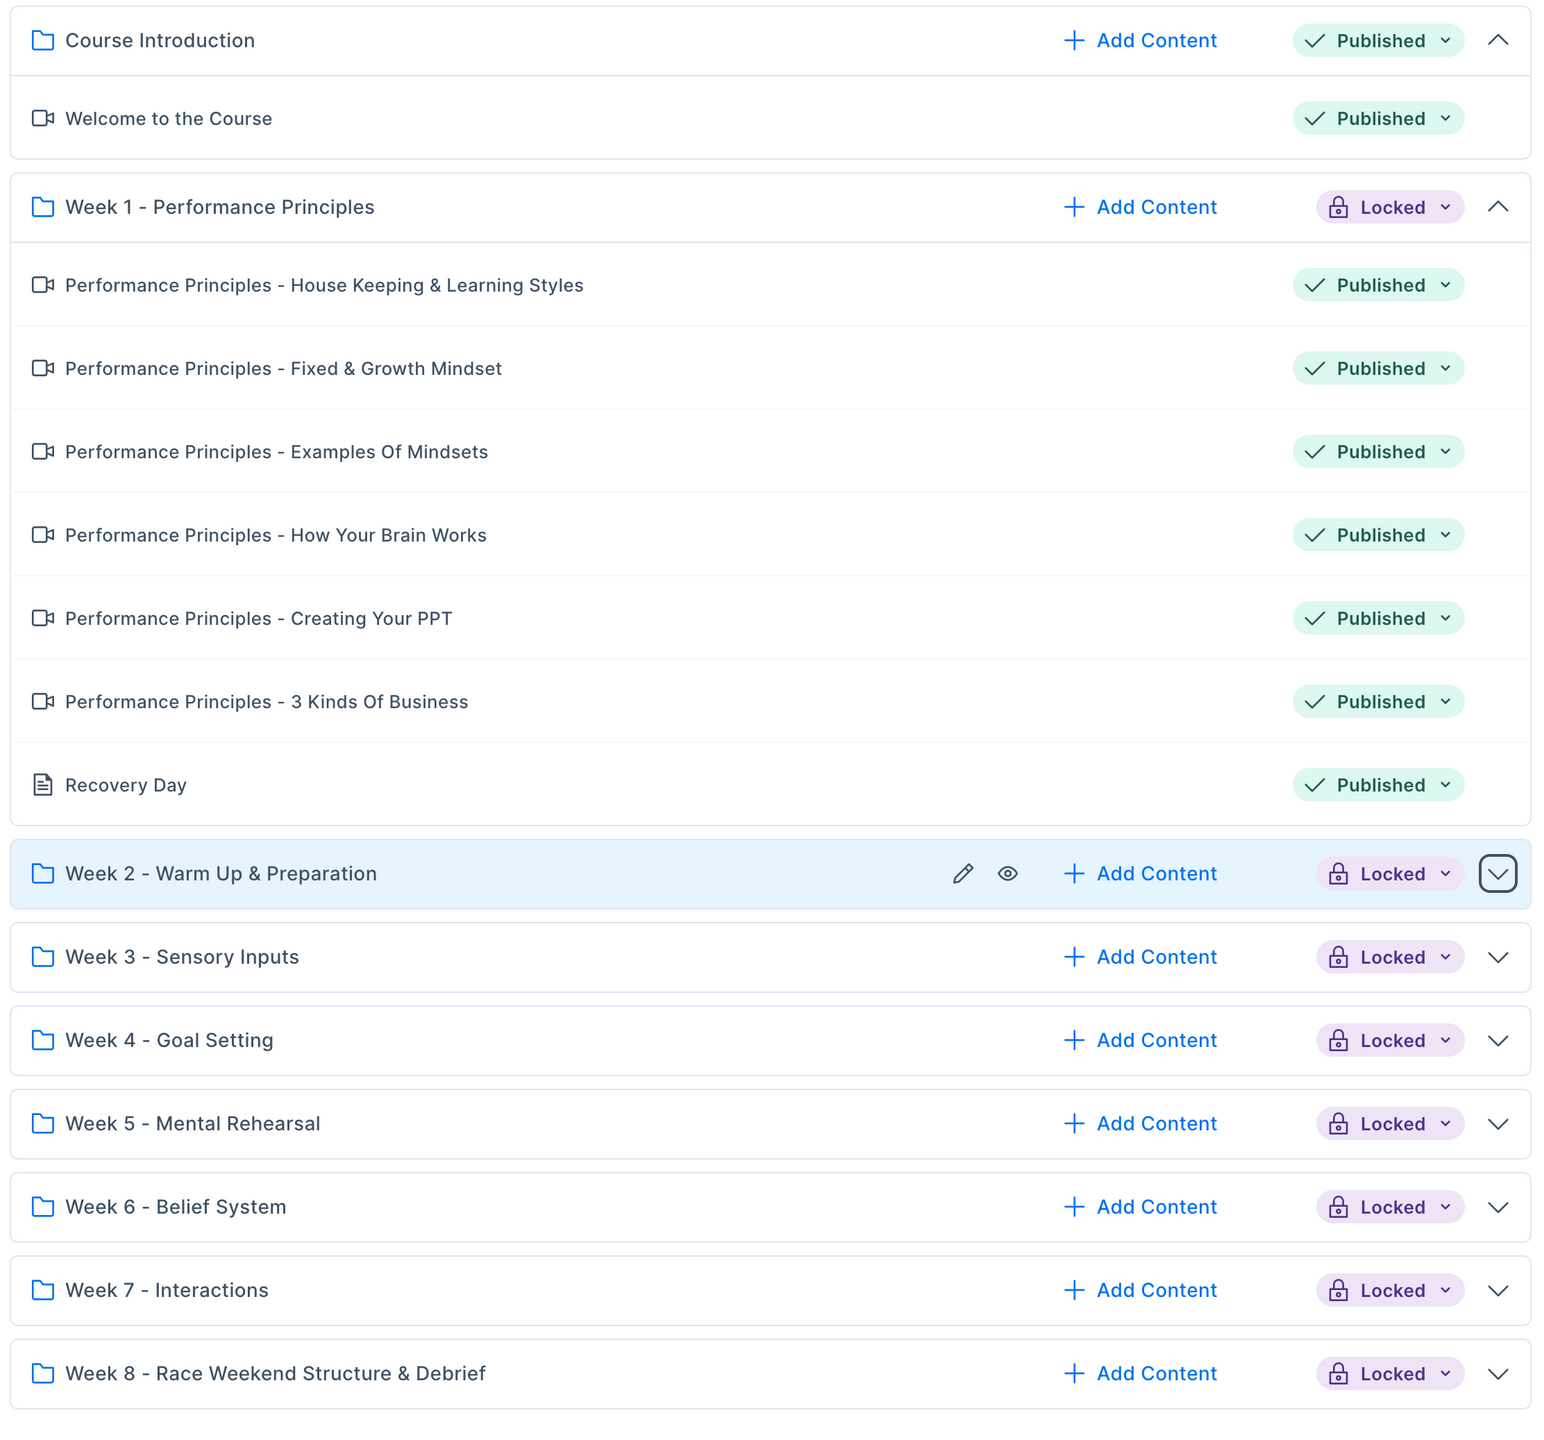Viewport: 1544px width, 1440px height.
Task: Open the Creating Your PPT lesson
Action: tap(258, 619)
